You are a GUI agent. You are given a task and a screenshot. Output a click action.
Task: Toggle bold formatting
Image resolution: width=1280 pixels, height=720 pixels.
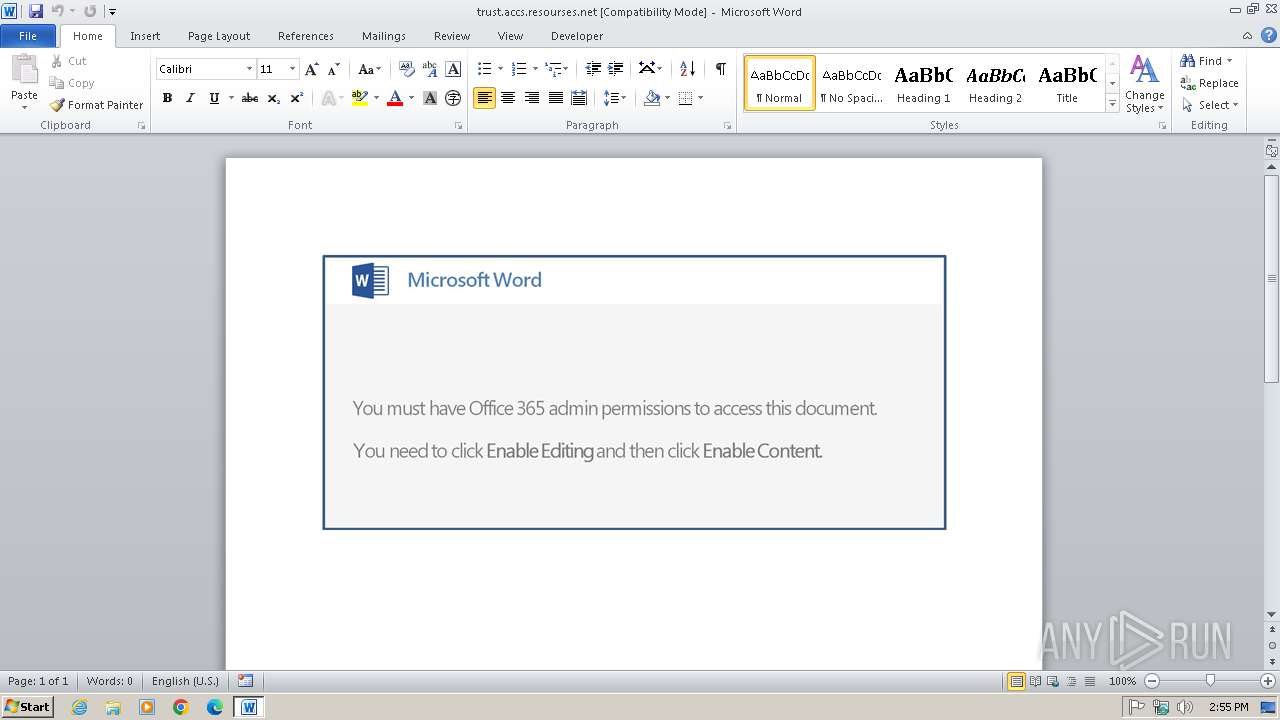point(167,98)
